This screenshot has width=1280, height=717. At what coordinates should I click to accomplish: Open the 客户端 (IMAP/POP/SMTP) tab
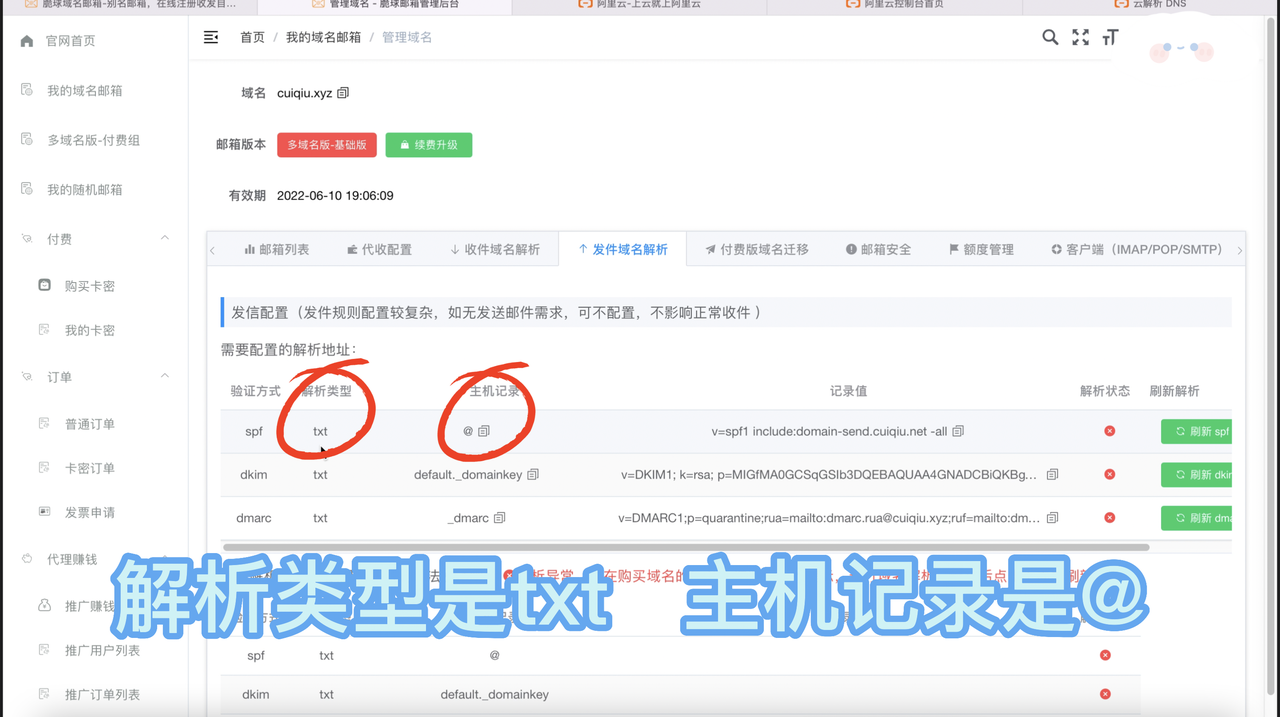click(1136, 249)
